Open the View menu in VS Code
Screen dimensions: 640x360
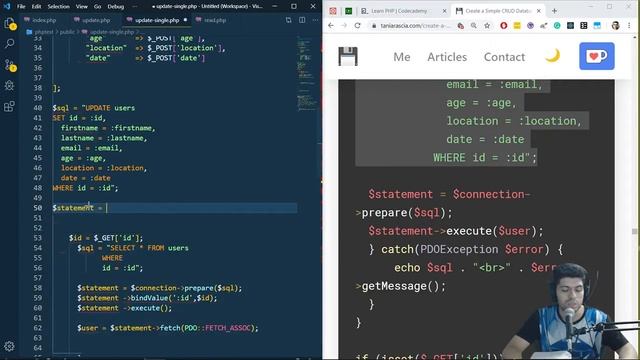[82, 7]
